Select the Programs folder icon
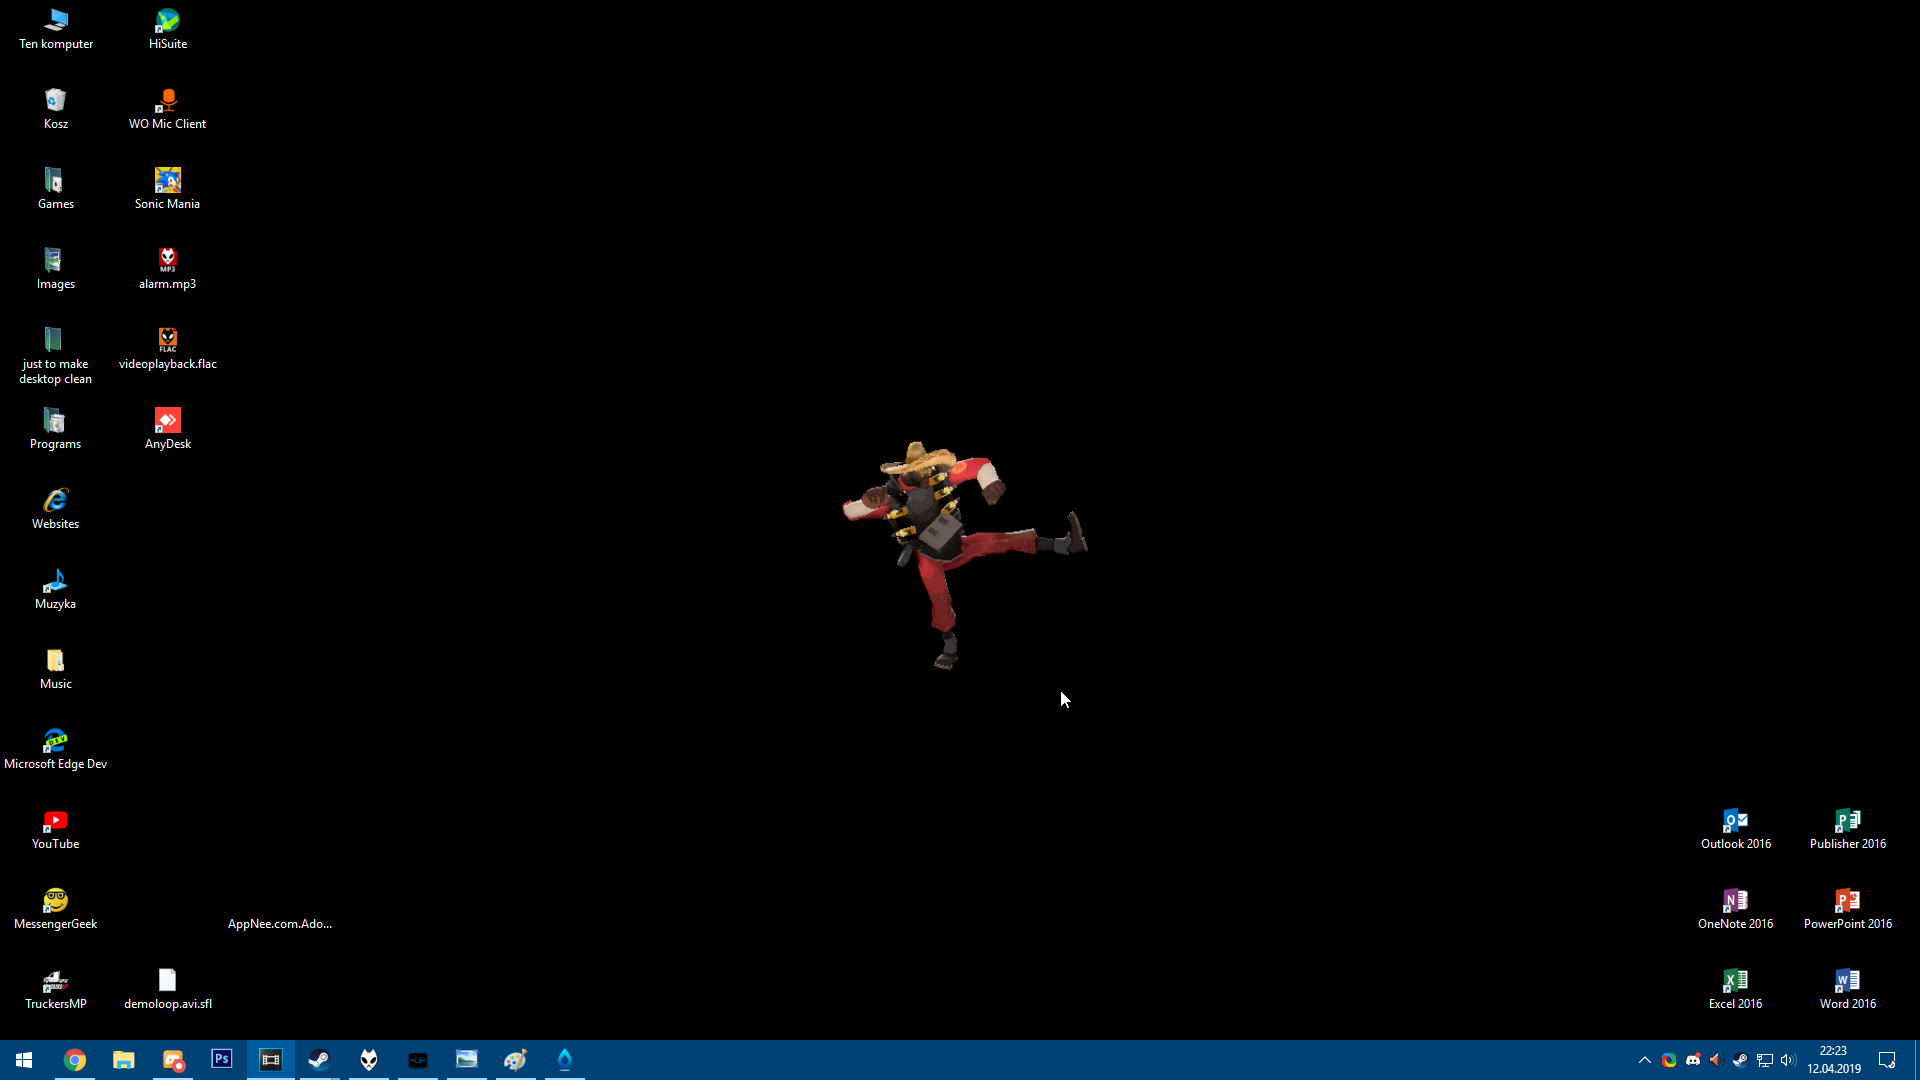1920x1080 pixels. (56, 428)
